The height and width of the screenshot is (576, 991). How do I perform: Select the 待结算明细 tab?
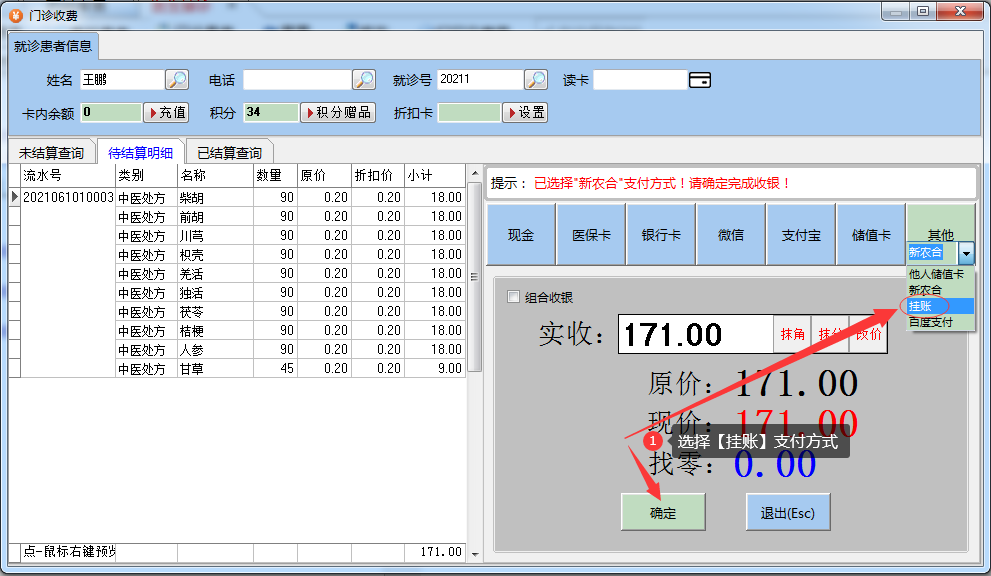140,153
